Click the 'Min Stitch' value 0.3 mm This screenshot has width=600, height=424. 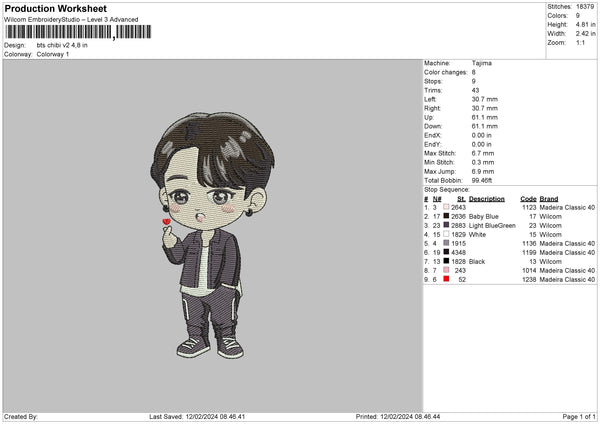(x=483, y=162)
